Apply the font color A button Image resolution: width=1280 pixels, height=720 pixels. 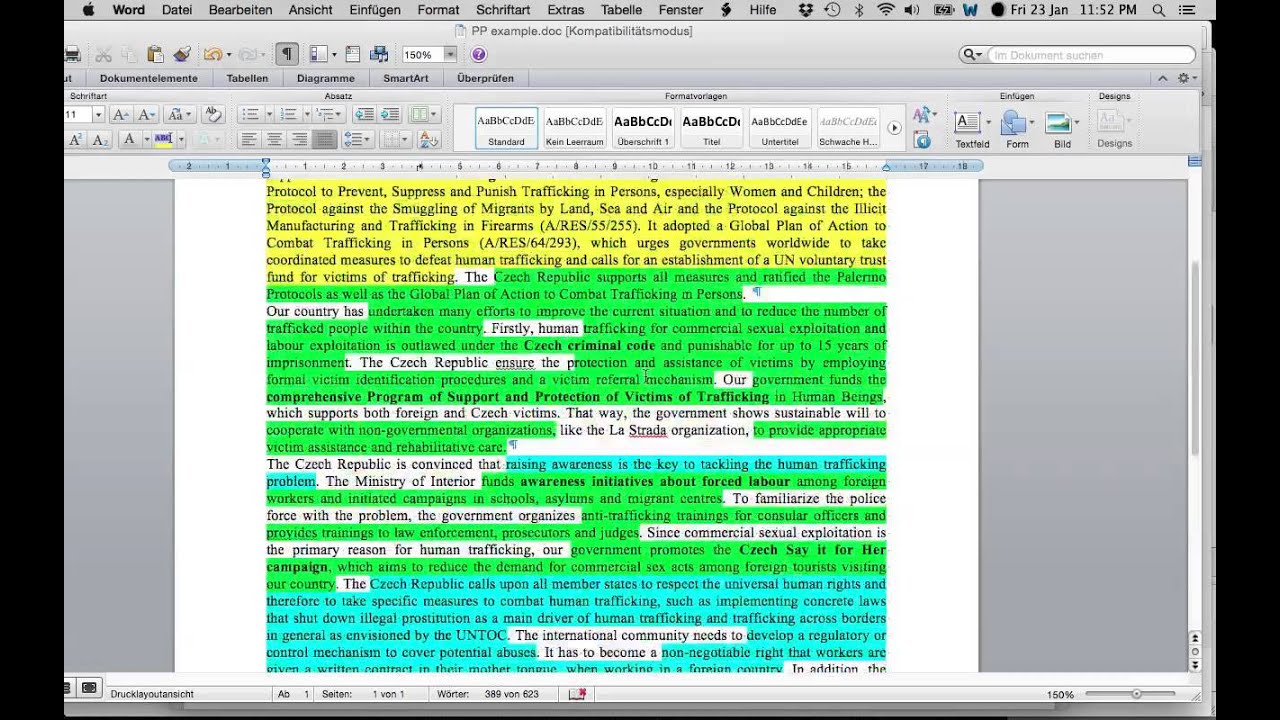tap(128, 140)
